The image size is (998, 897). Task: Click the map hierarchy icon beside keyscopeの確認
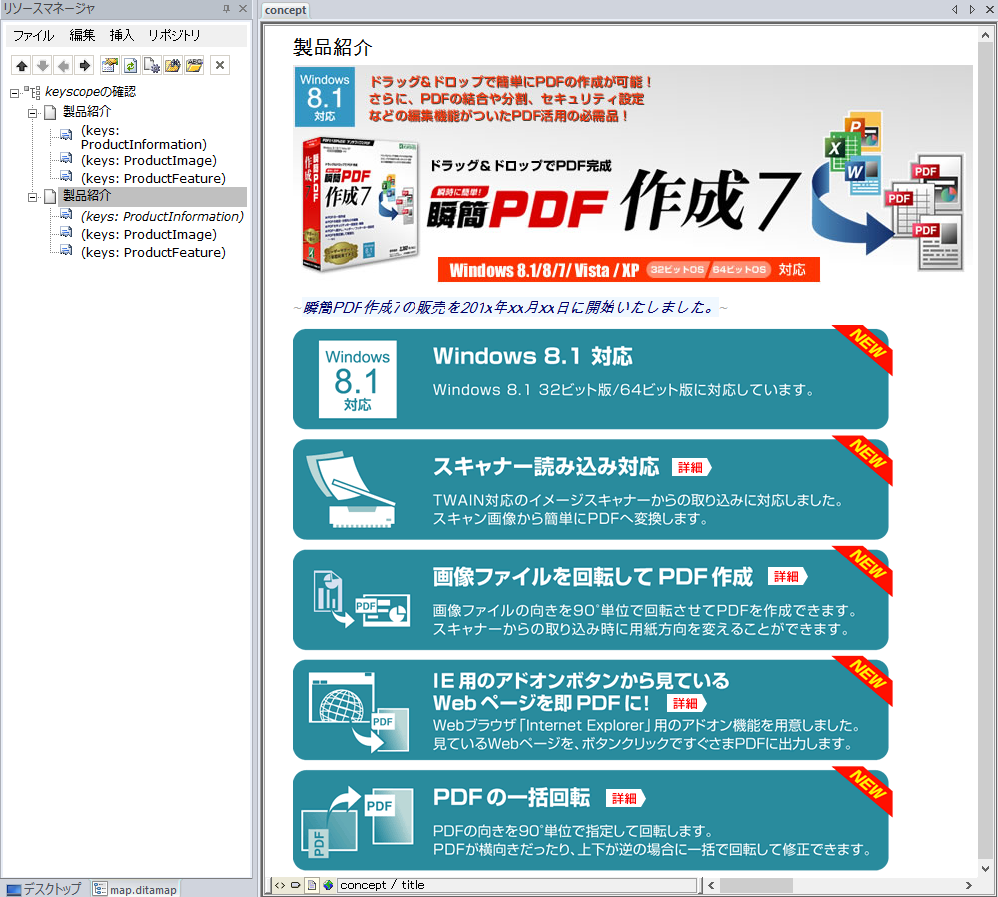point(32,93)
